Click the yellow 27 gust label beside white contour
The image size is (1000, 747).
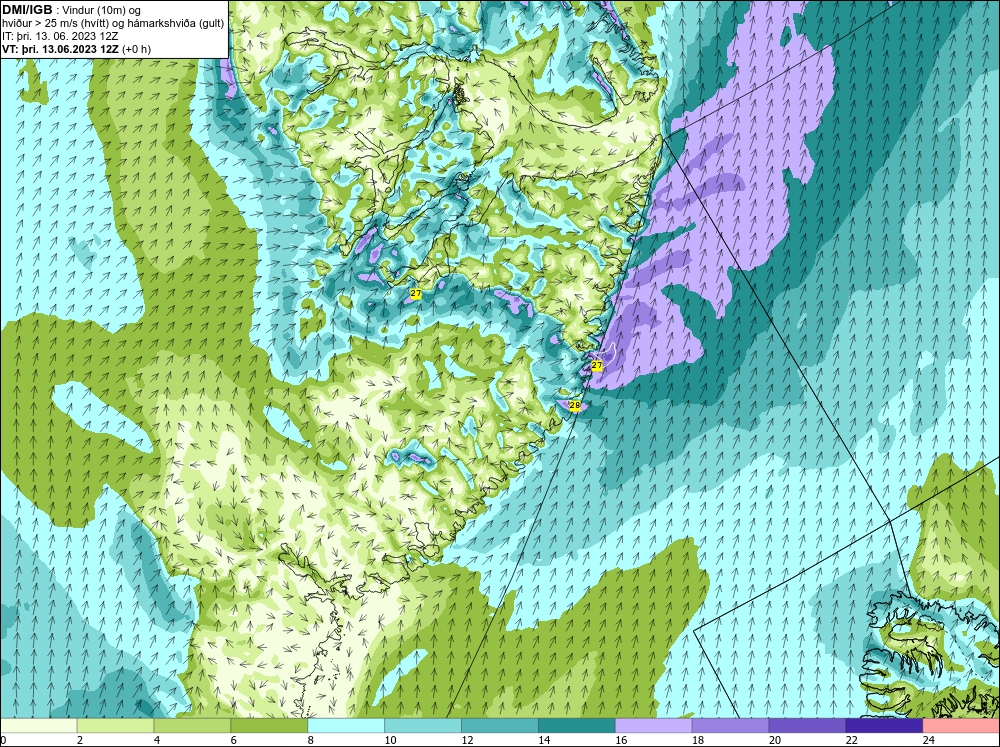pos(597,366)
